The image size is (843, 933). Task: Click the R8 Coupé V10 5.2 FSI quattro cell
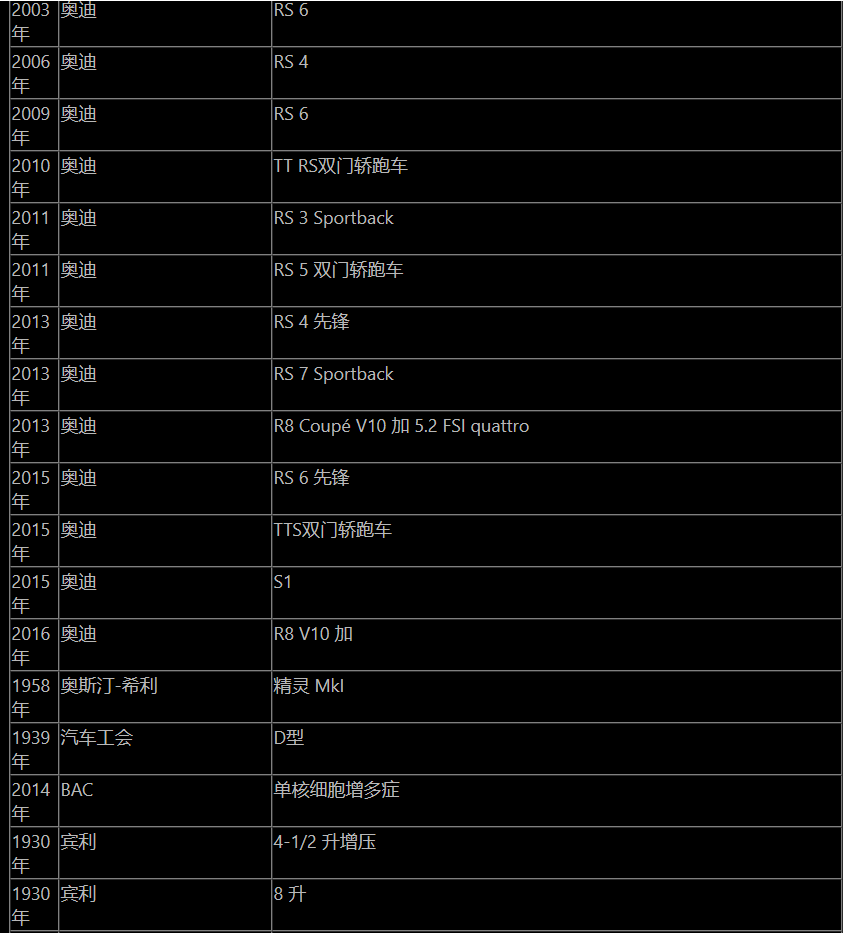tap(556, 437)
